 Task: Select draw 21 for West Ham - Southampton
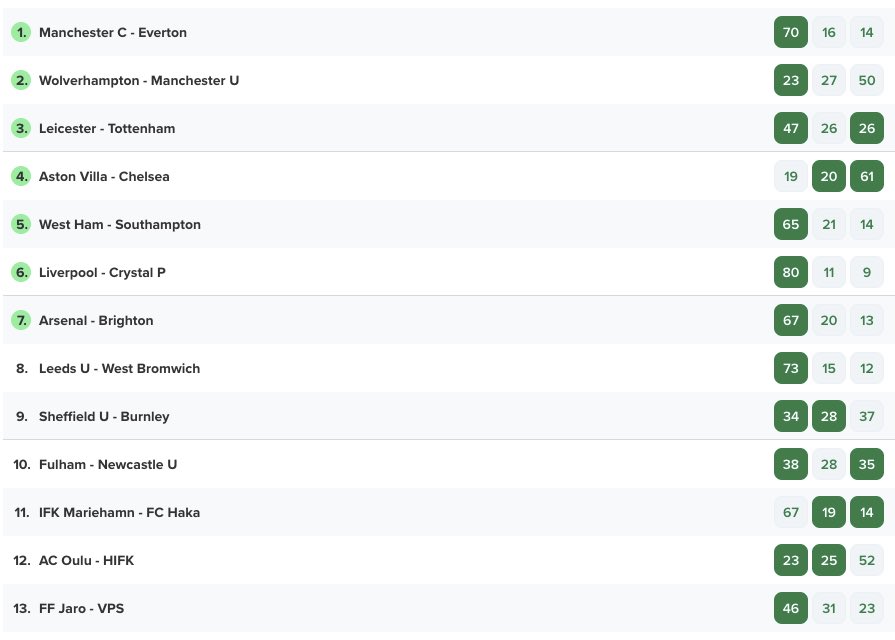coord(829,224)
